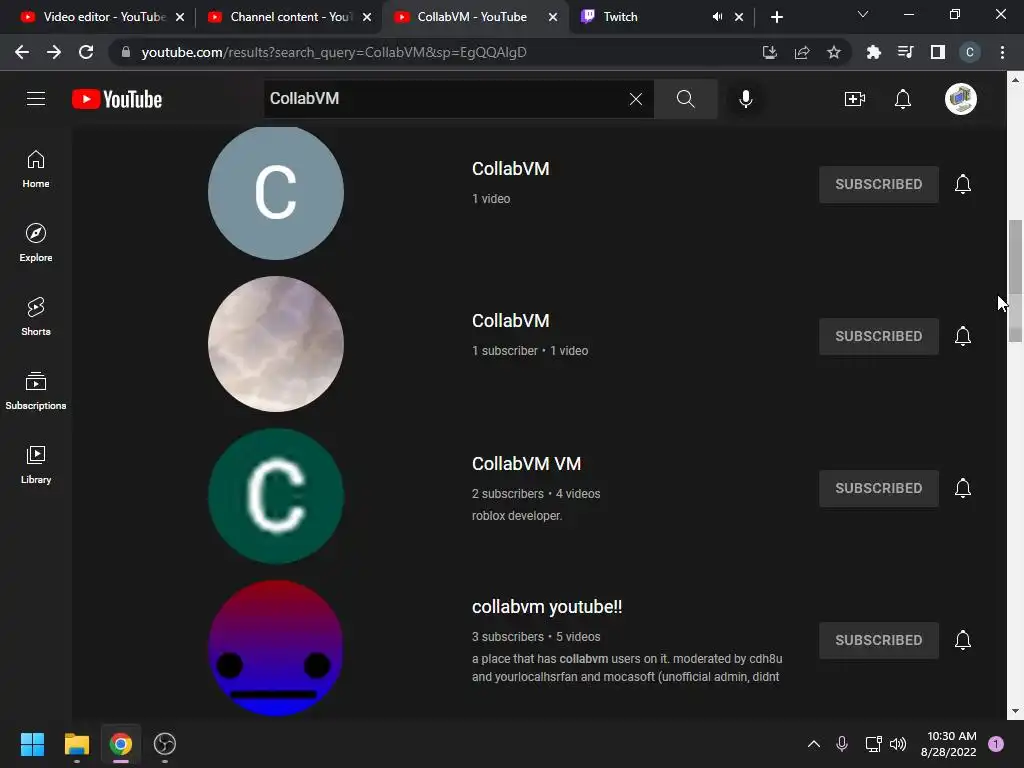Open the YouTube hamburger guide menu
Image resolution: width=1024 pixels, height=768 pixels.
coord(36,99)
